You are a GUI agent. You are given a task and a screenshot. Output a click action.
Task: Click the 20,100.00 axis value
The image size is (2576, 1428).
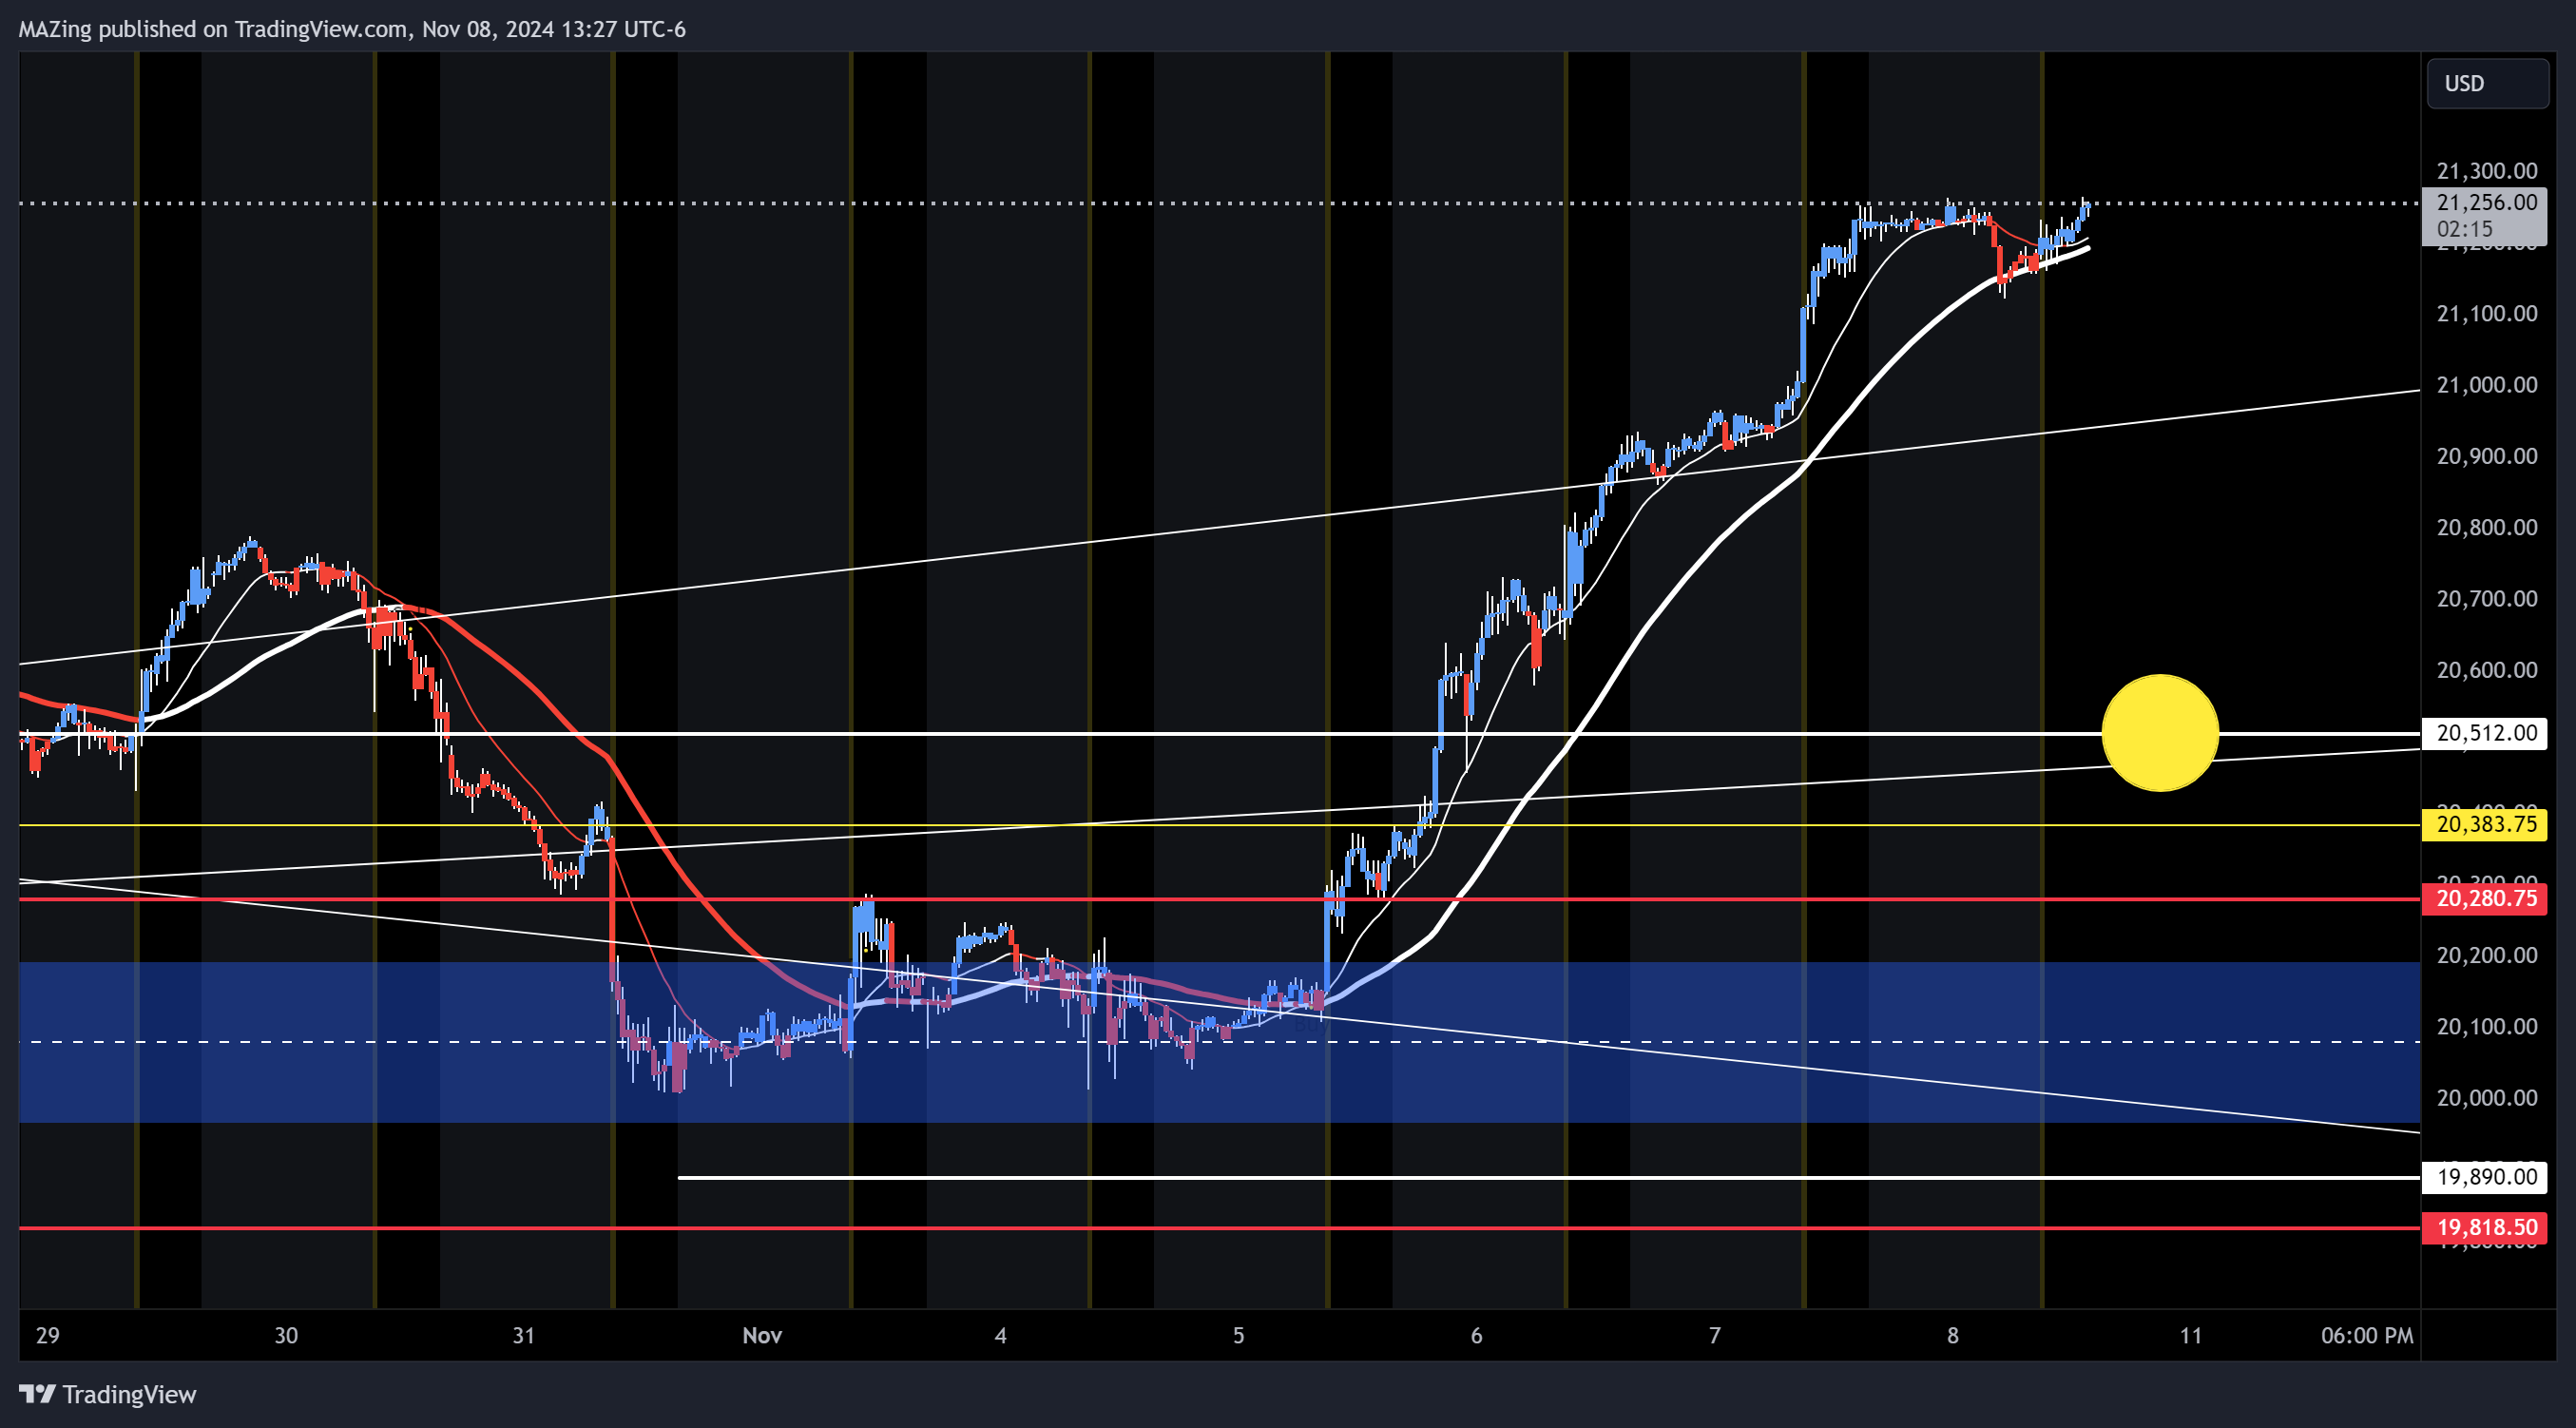(2487, 1026)
